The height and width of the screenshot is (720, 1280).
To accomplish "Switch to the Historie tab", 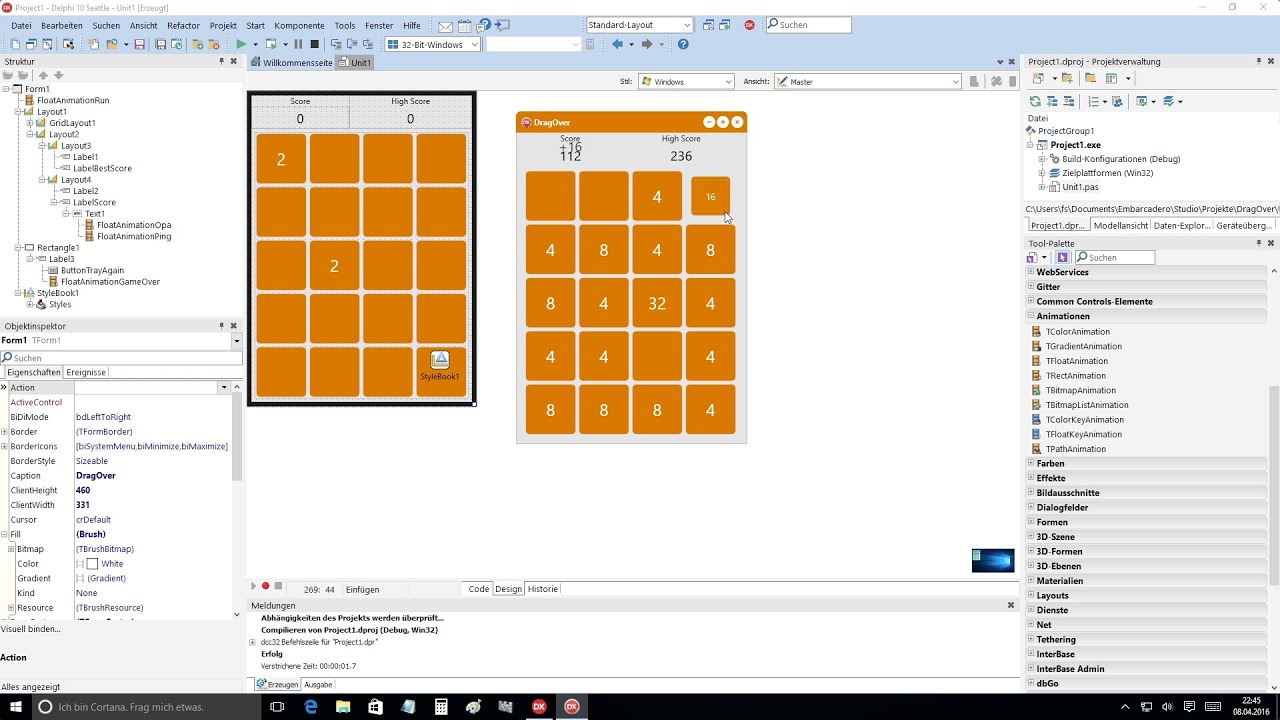I will pyautogui.click(x=543, y=589).
